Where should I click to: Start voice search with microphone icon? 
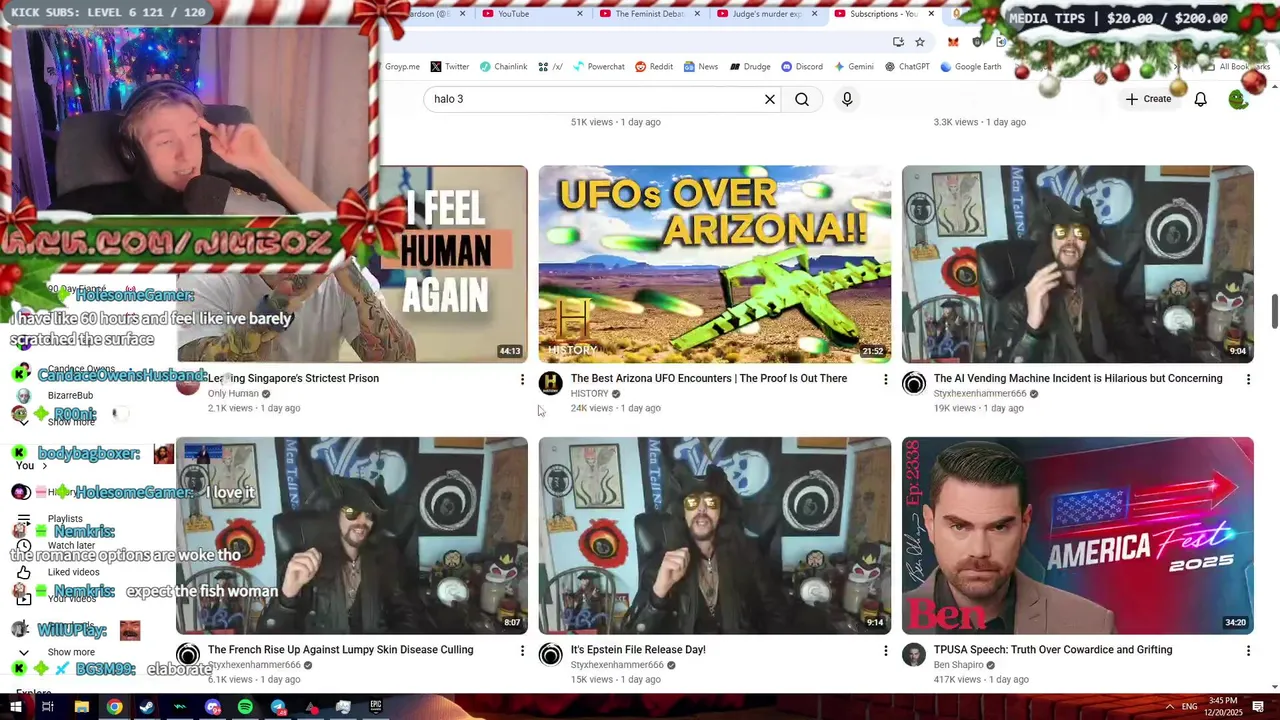(x=847, y=99)
